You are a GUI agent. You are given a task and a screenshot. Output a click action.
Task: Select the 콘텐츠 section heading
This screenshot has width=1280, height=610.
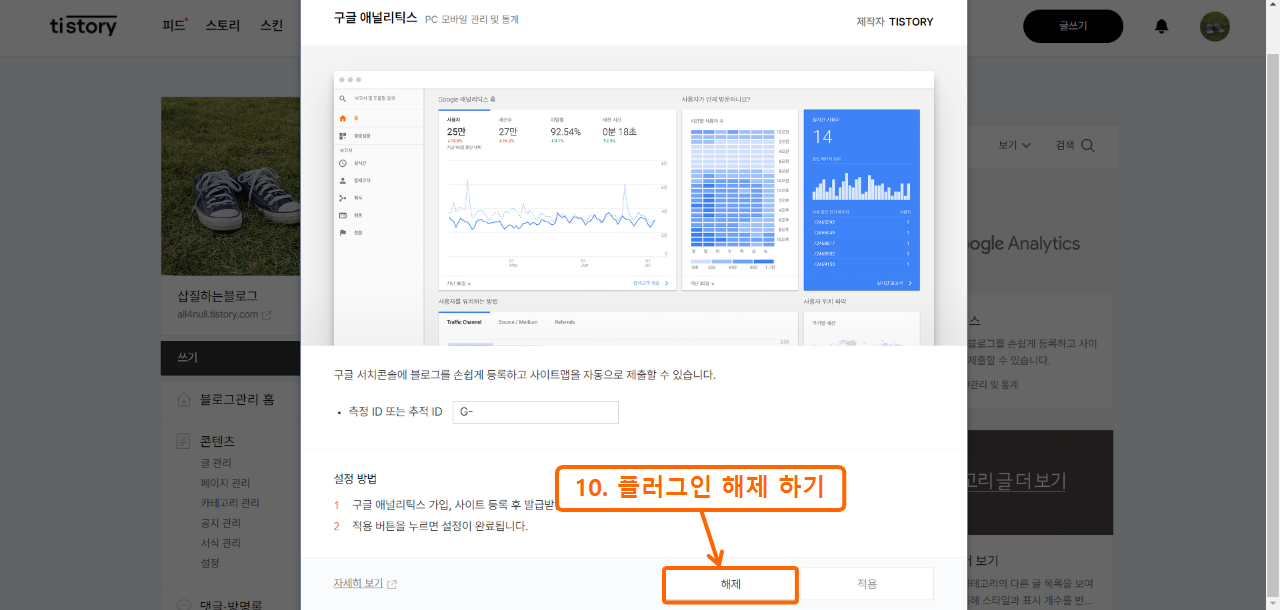coord(218,441)
